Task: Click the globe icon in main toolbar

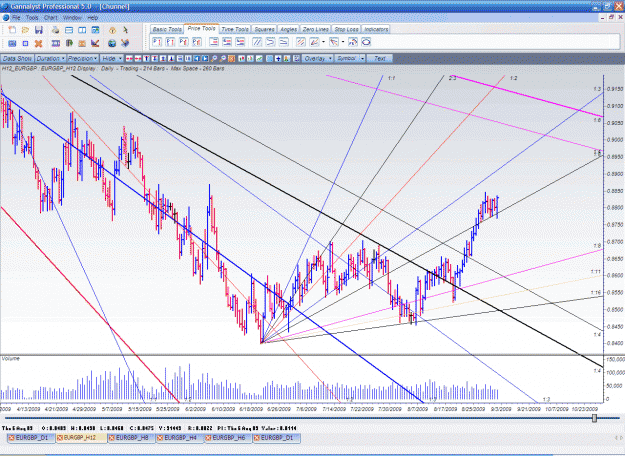Action: pos(112,43)
